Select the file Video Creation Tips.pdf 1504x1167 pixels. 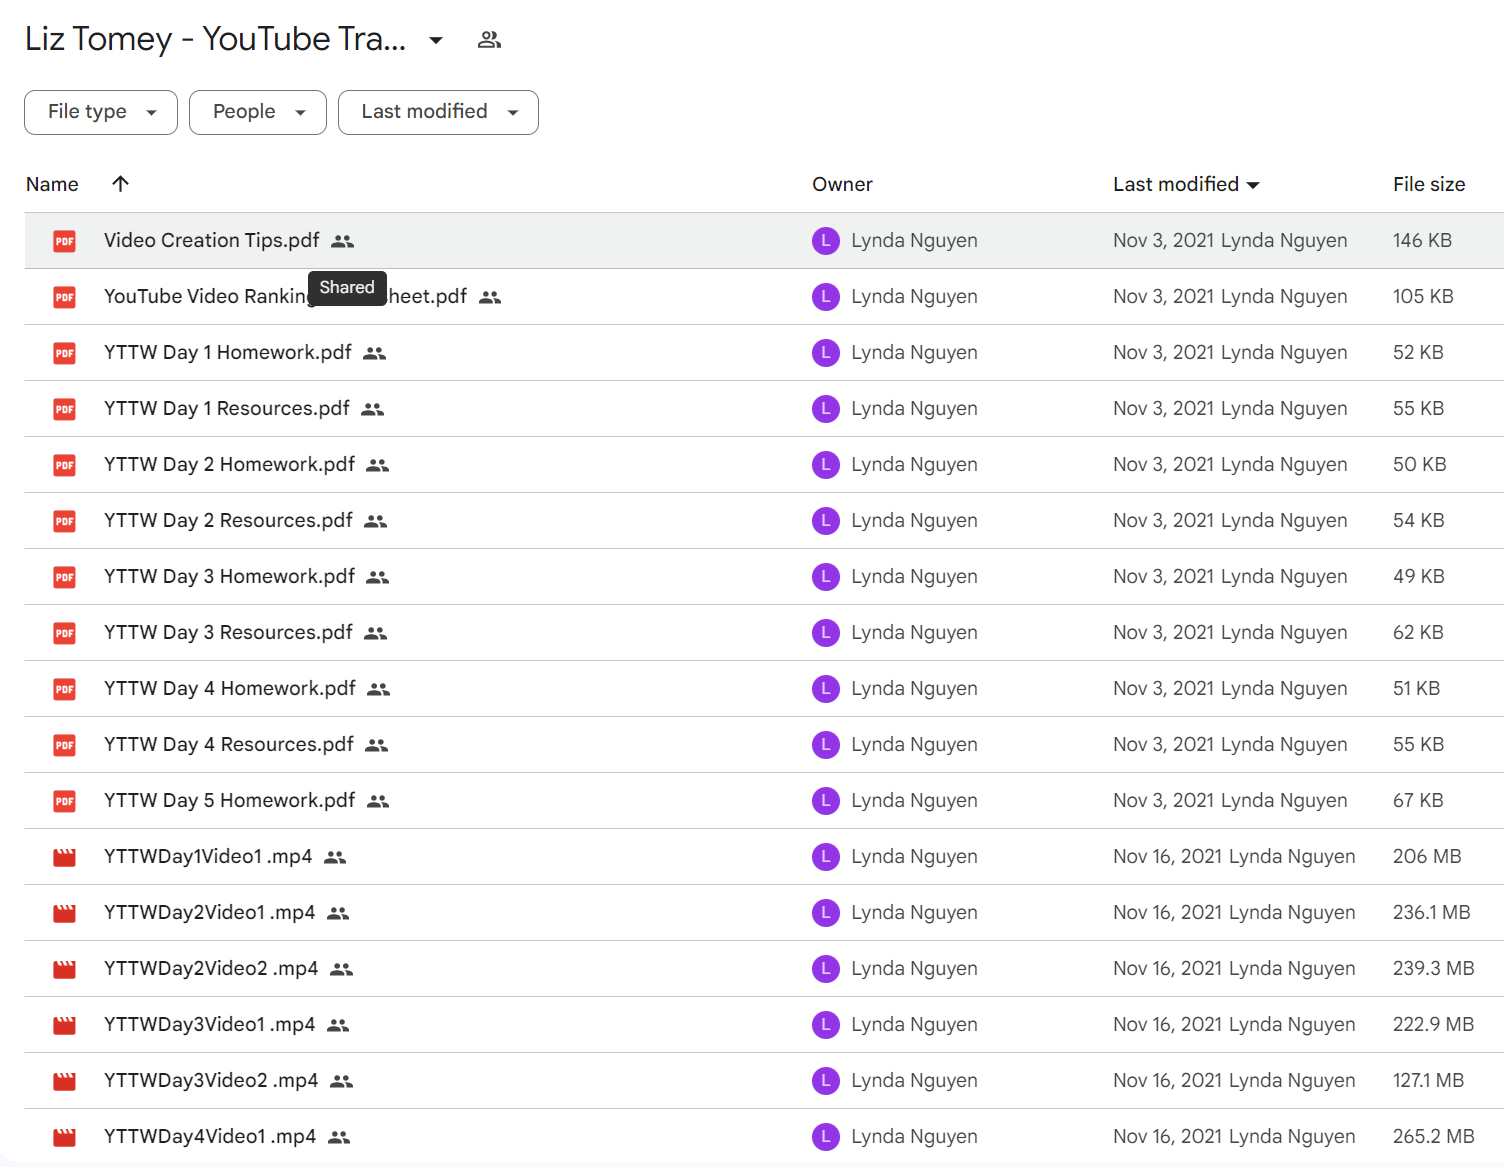pos(212,240)
